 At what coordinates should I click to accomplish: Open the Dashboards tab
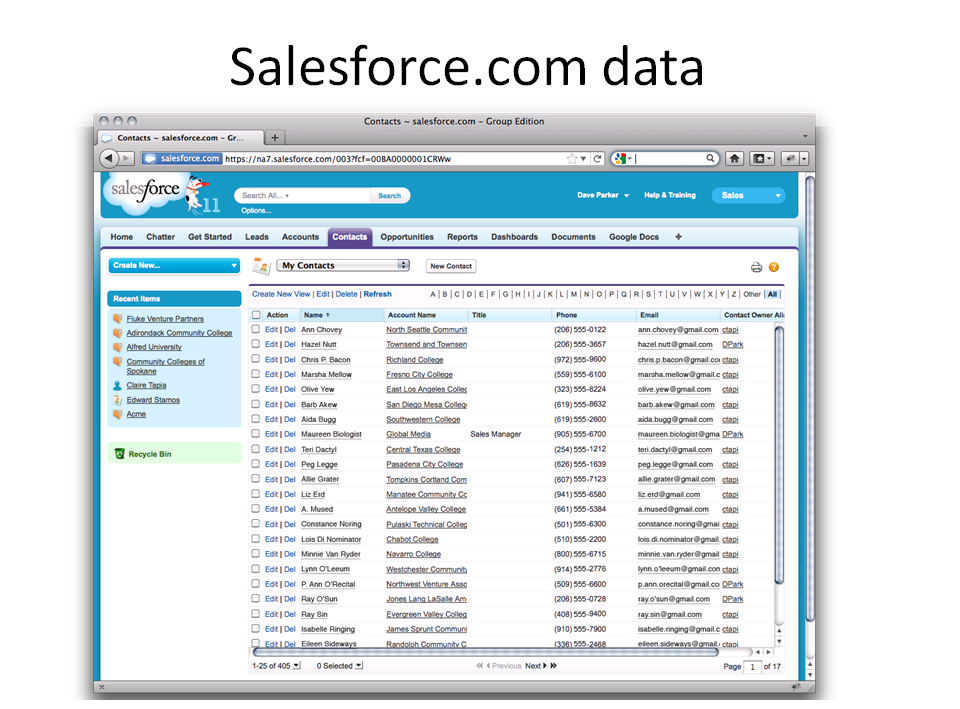coord(514,237)
